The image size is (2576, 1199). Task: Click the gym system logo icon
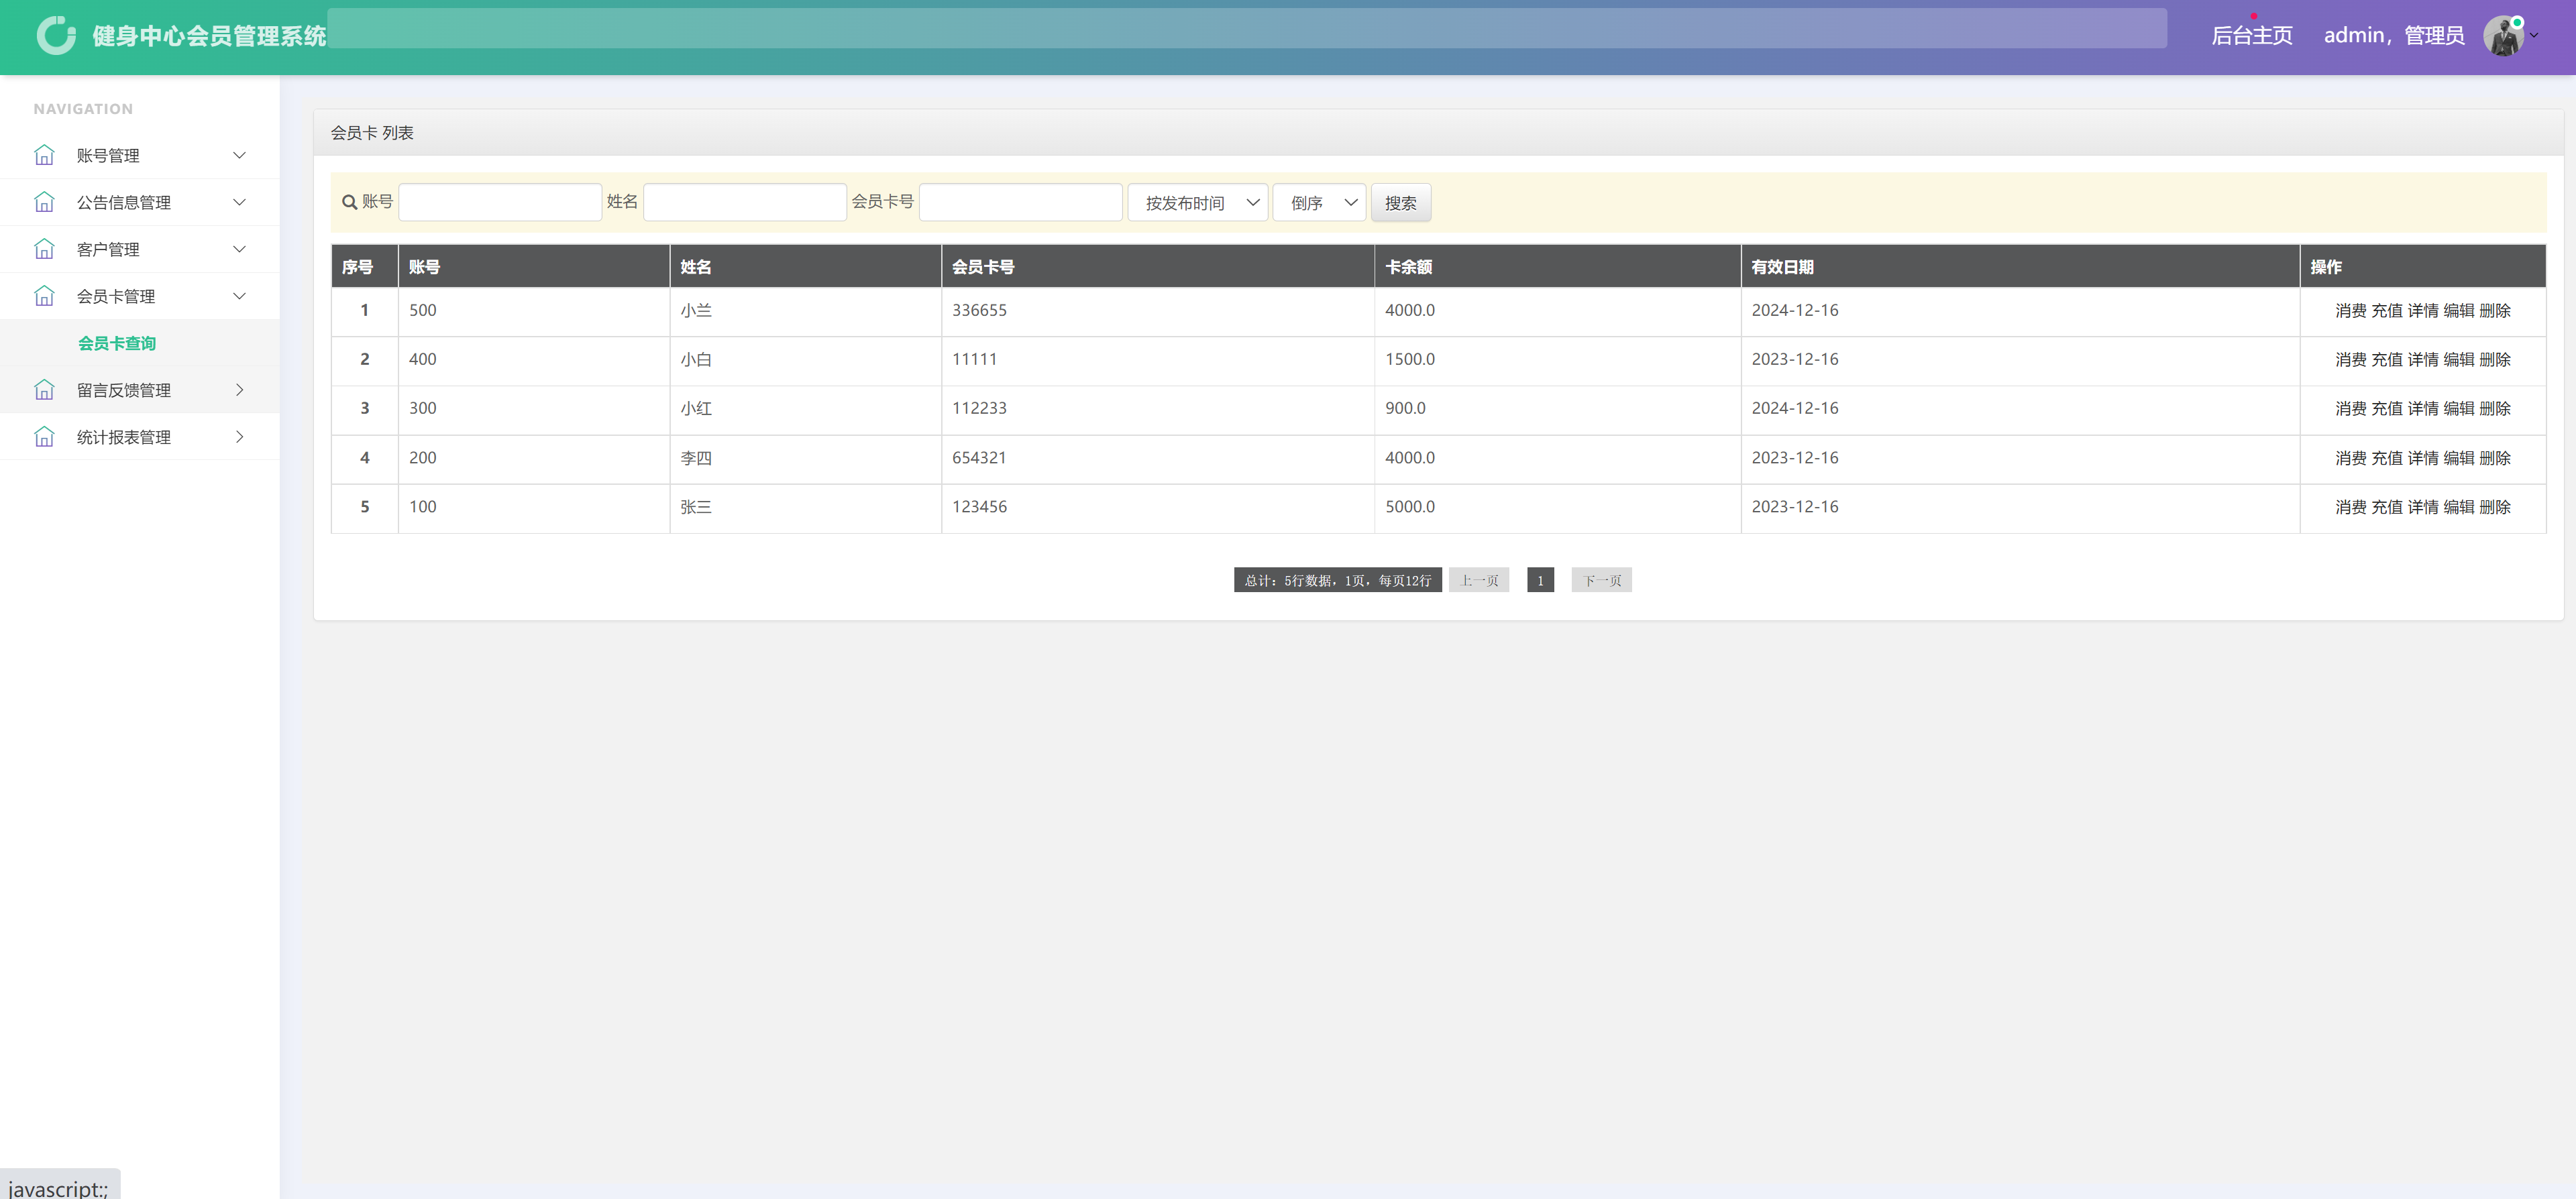coord(57,35)
